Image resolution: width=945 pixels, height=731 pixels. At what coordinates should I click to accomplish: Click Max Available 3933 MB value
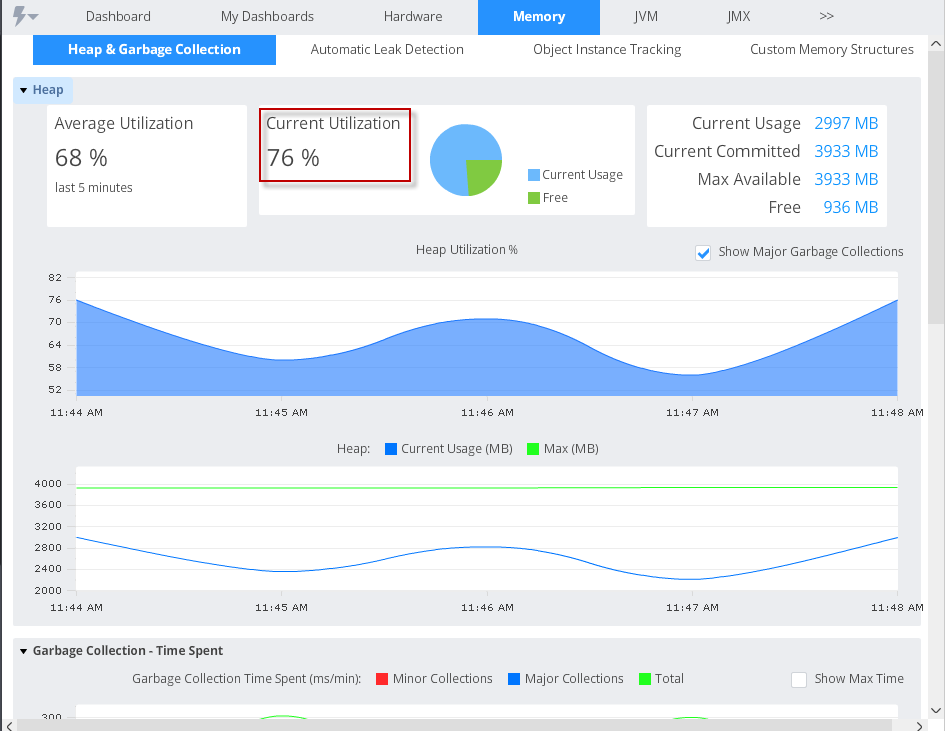pyautogui.click(x=846, y=179)
